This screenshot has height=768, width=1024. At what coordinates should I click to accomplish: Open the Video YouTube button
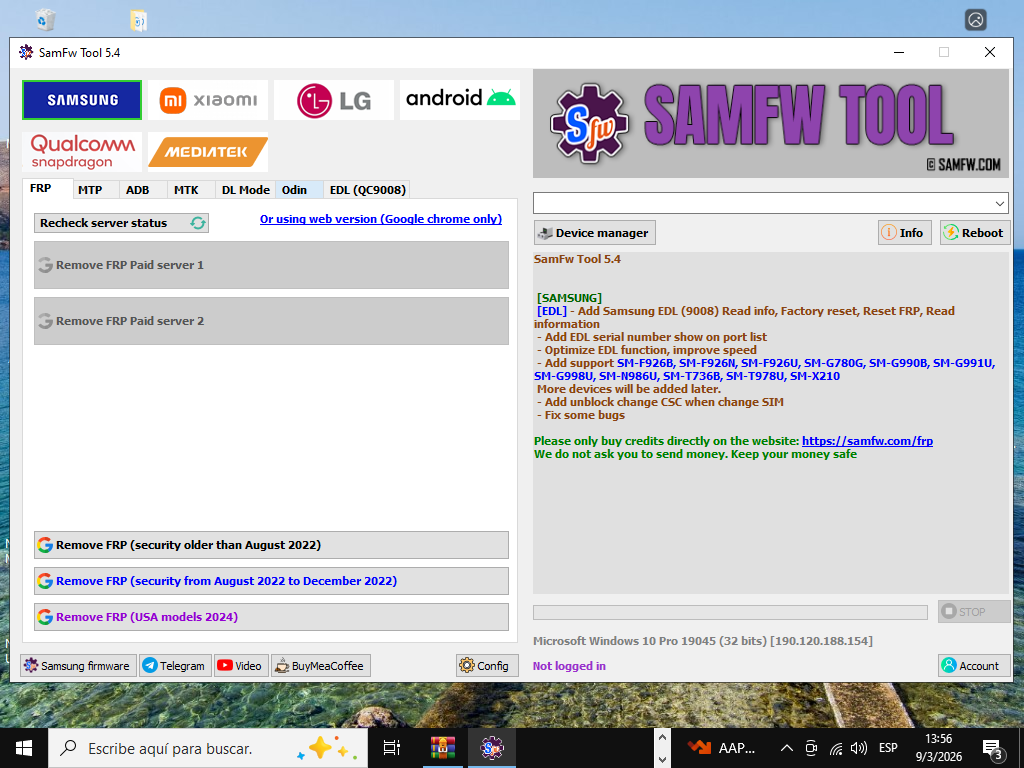[241, 665]
